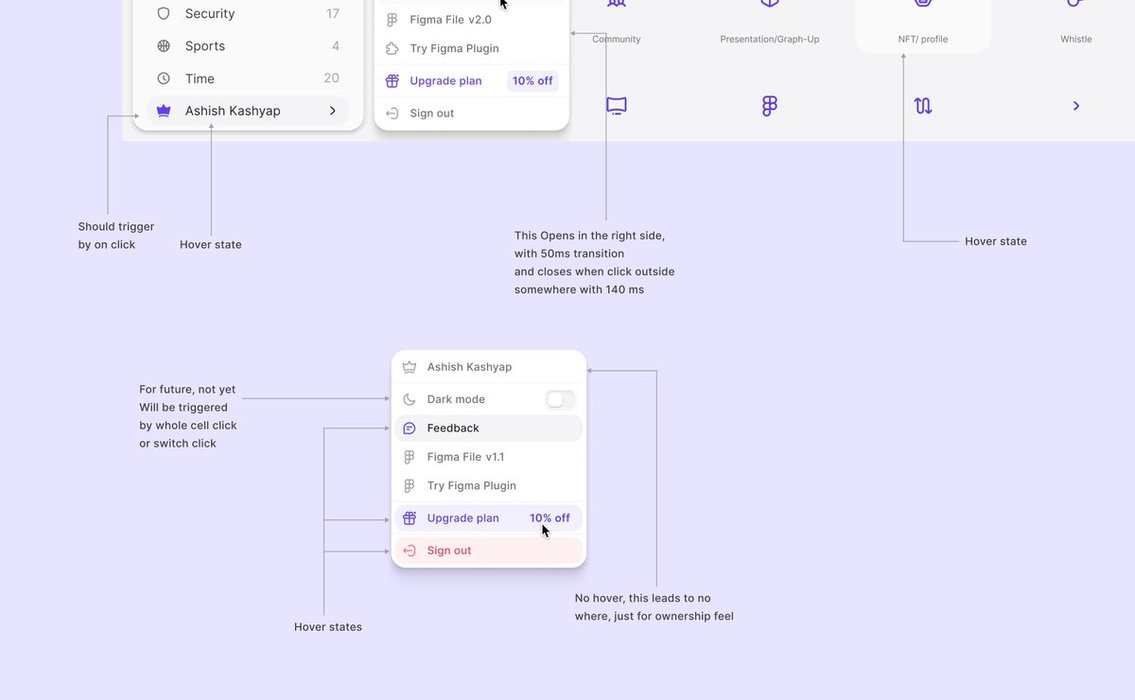Open the Figma File v2.0 menu item
This screenshot has width=1135, height=700.
click(450, 20)
